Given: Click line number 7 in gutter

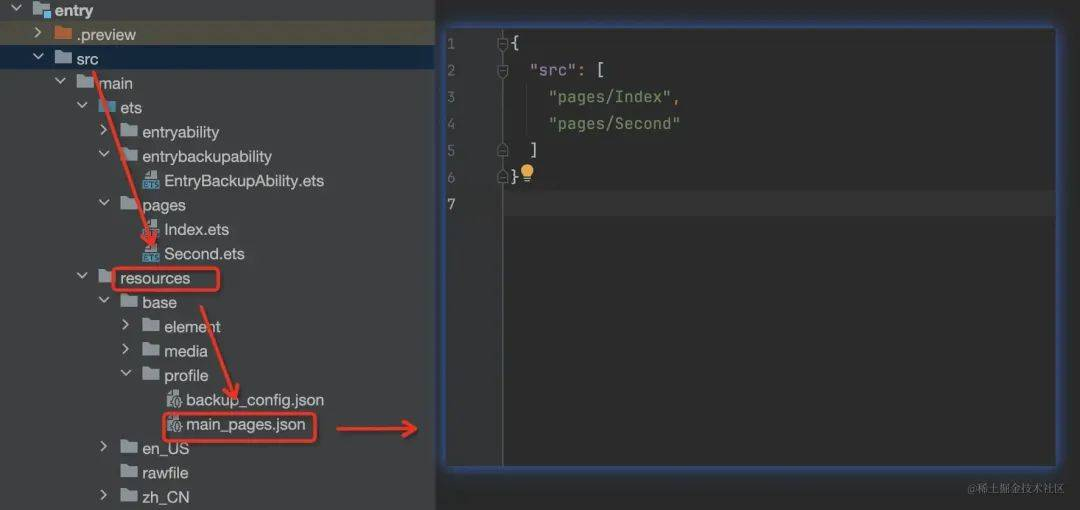Looking at the screenshot, I should [451, 204].
